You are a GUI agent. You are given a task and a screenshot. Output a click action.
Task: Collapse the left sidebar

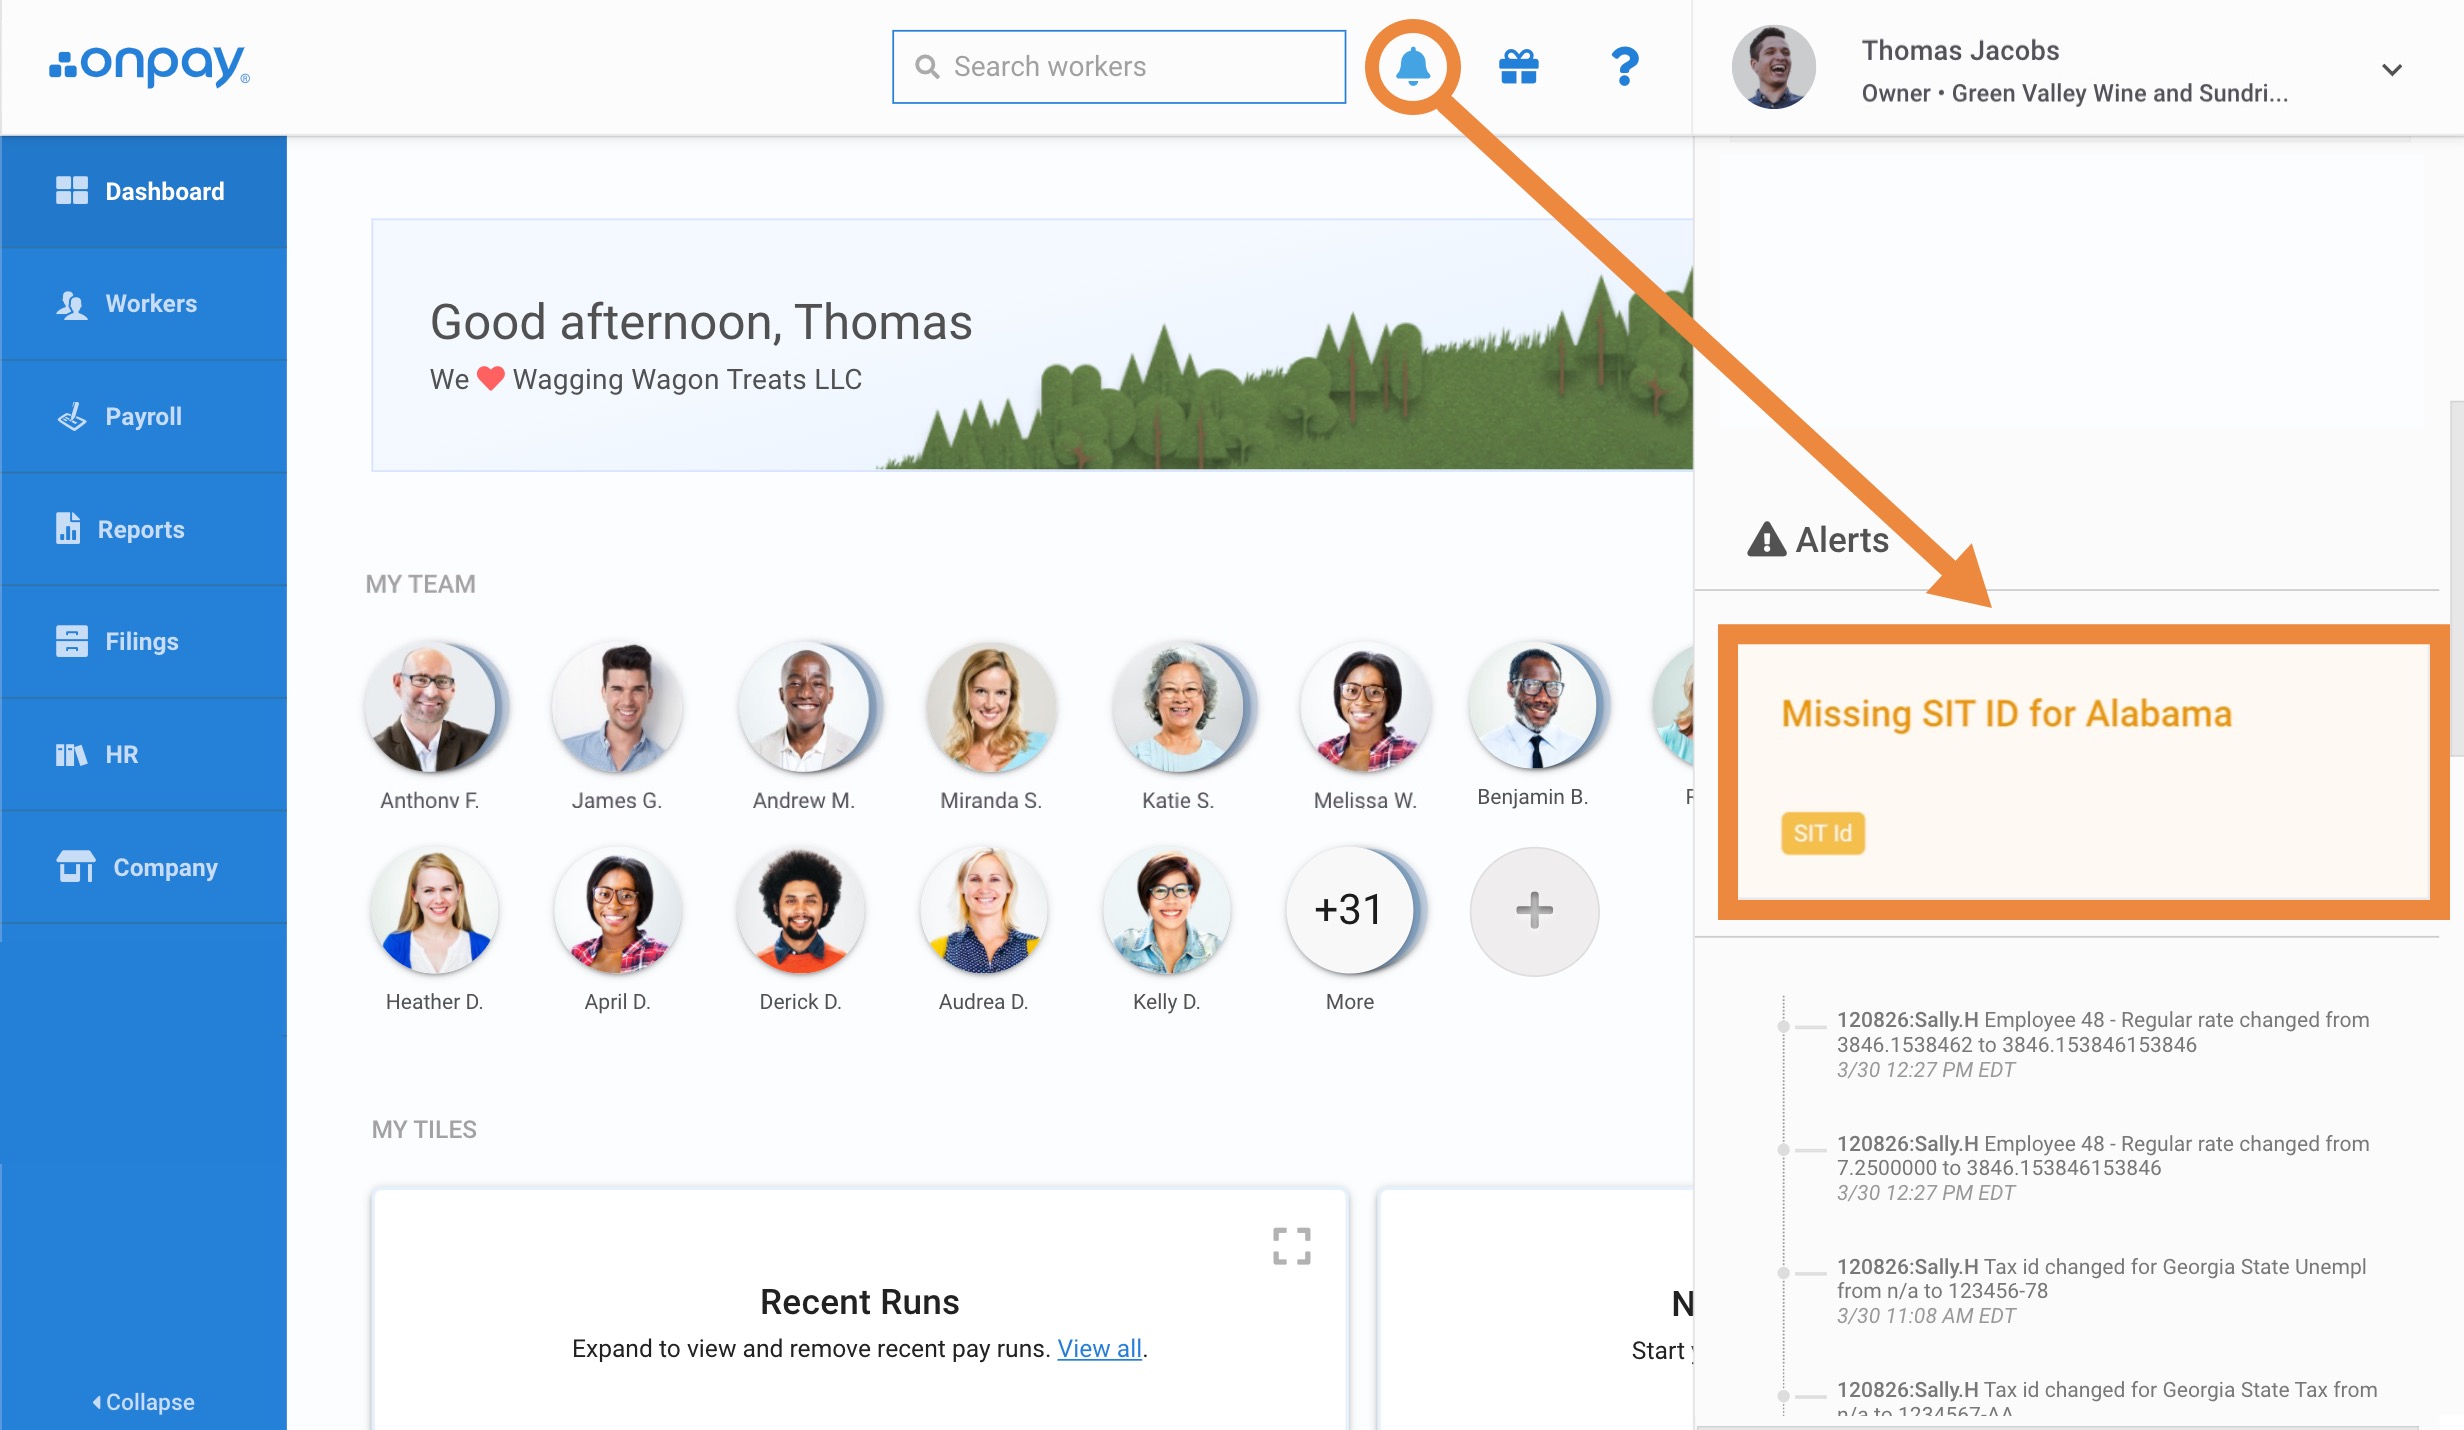(144, 1401)
